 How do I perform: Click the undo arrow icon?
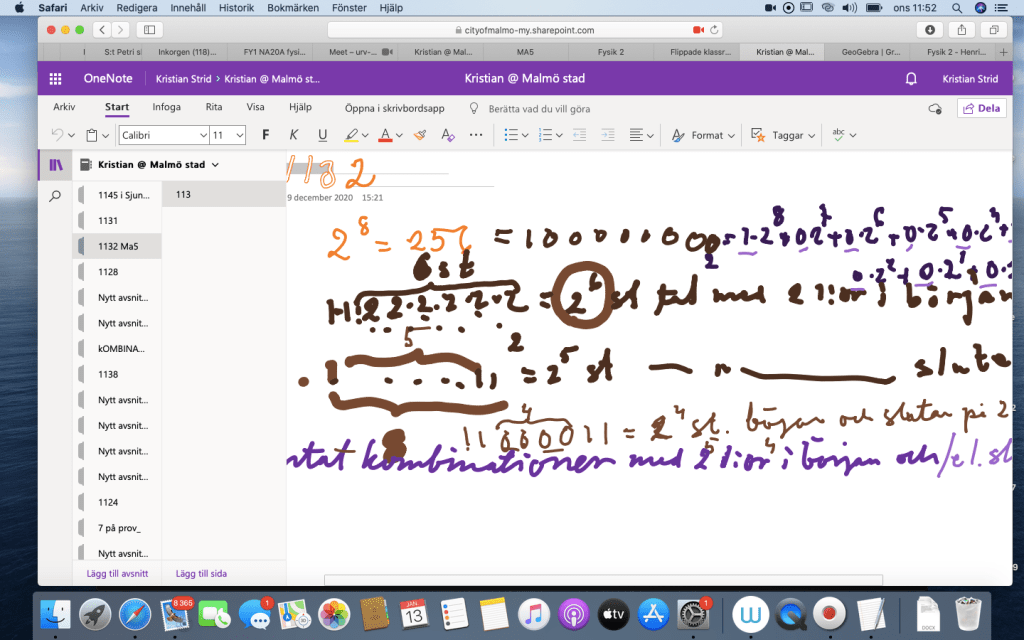click(x=57, y=135)
